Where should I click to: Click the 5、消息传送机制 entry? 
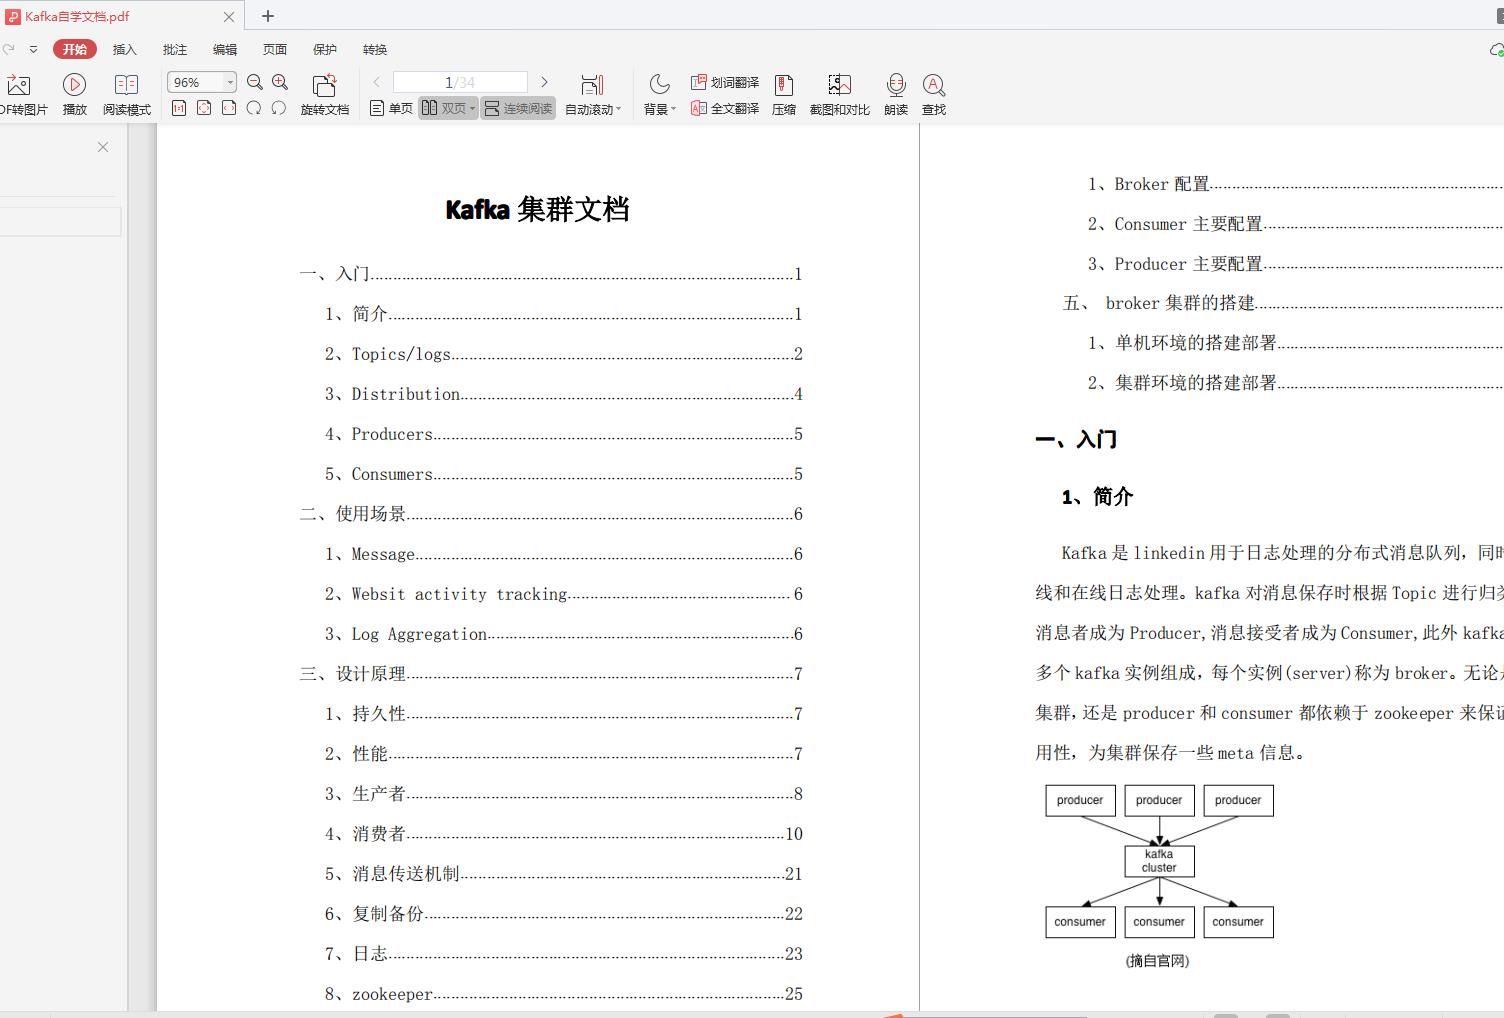pos(563,874)
